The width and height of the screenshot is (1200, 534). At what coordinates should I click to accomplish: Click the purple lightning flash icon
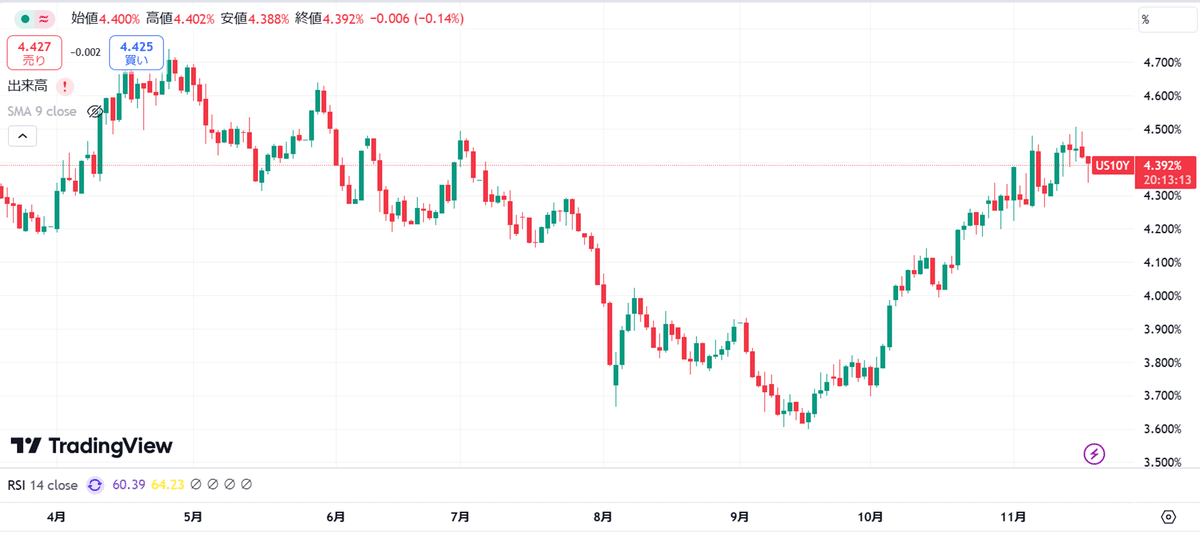(1094, 454)
